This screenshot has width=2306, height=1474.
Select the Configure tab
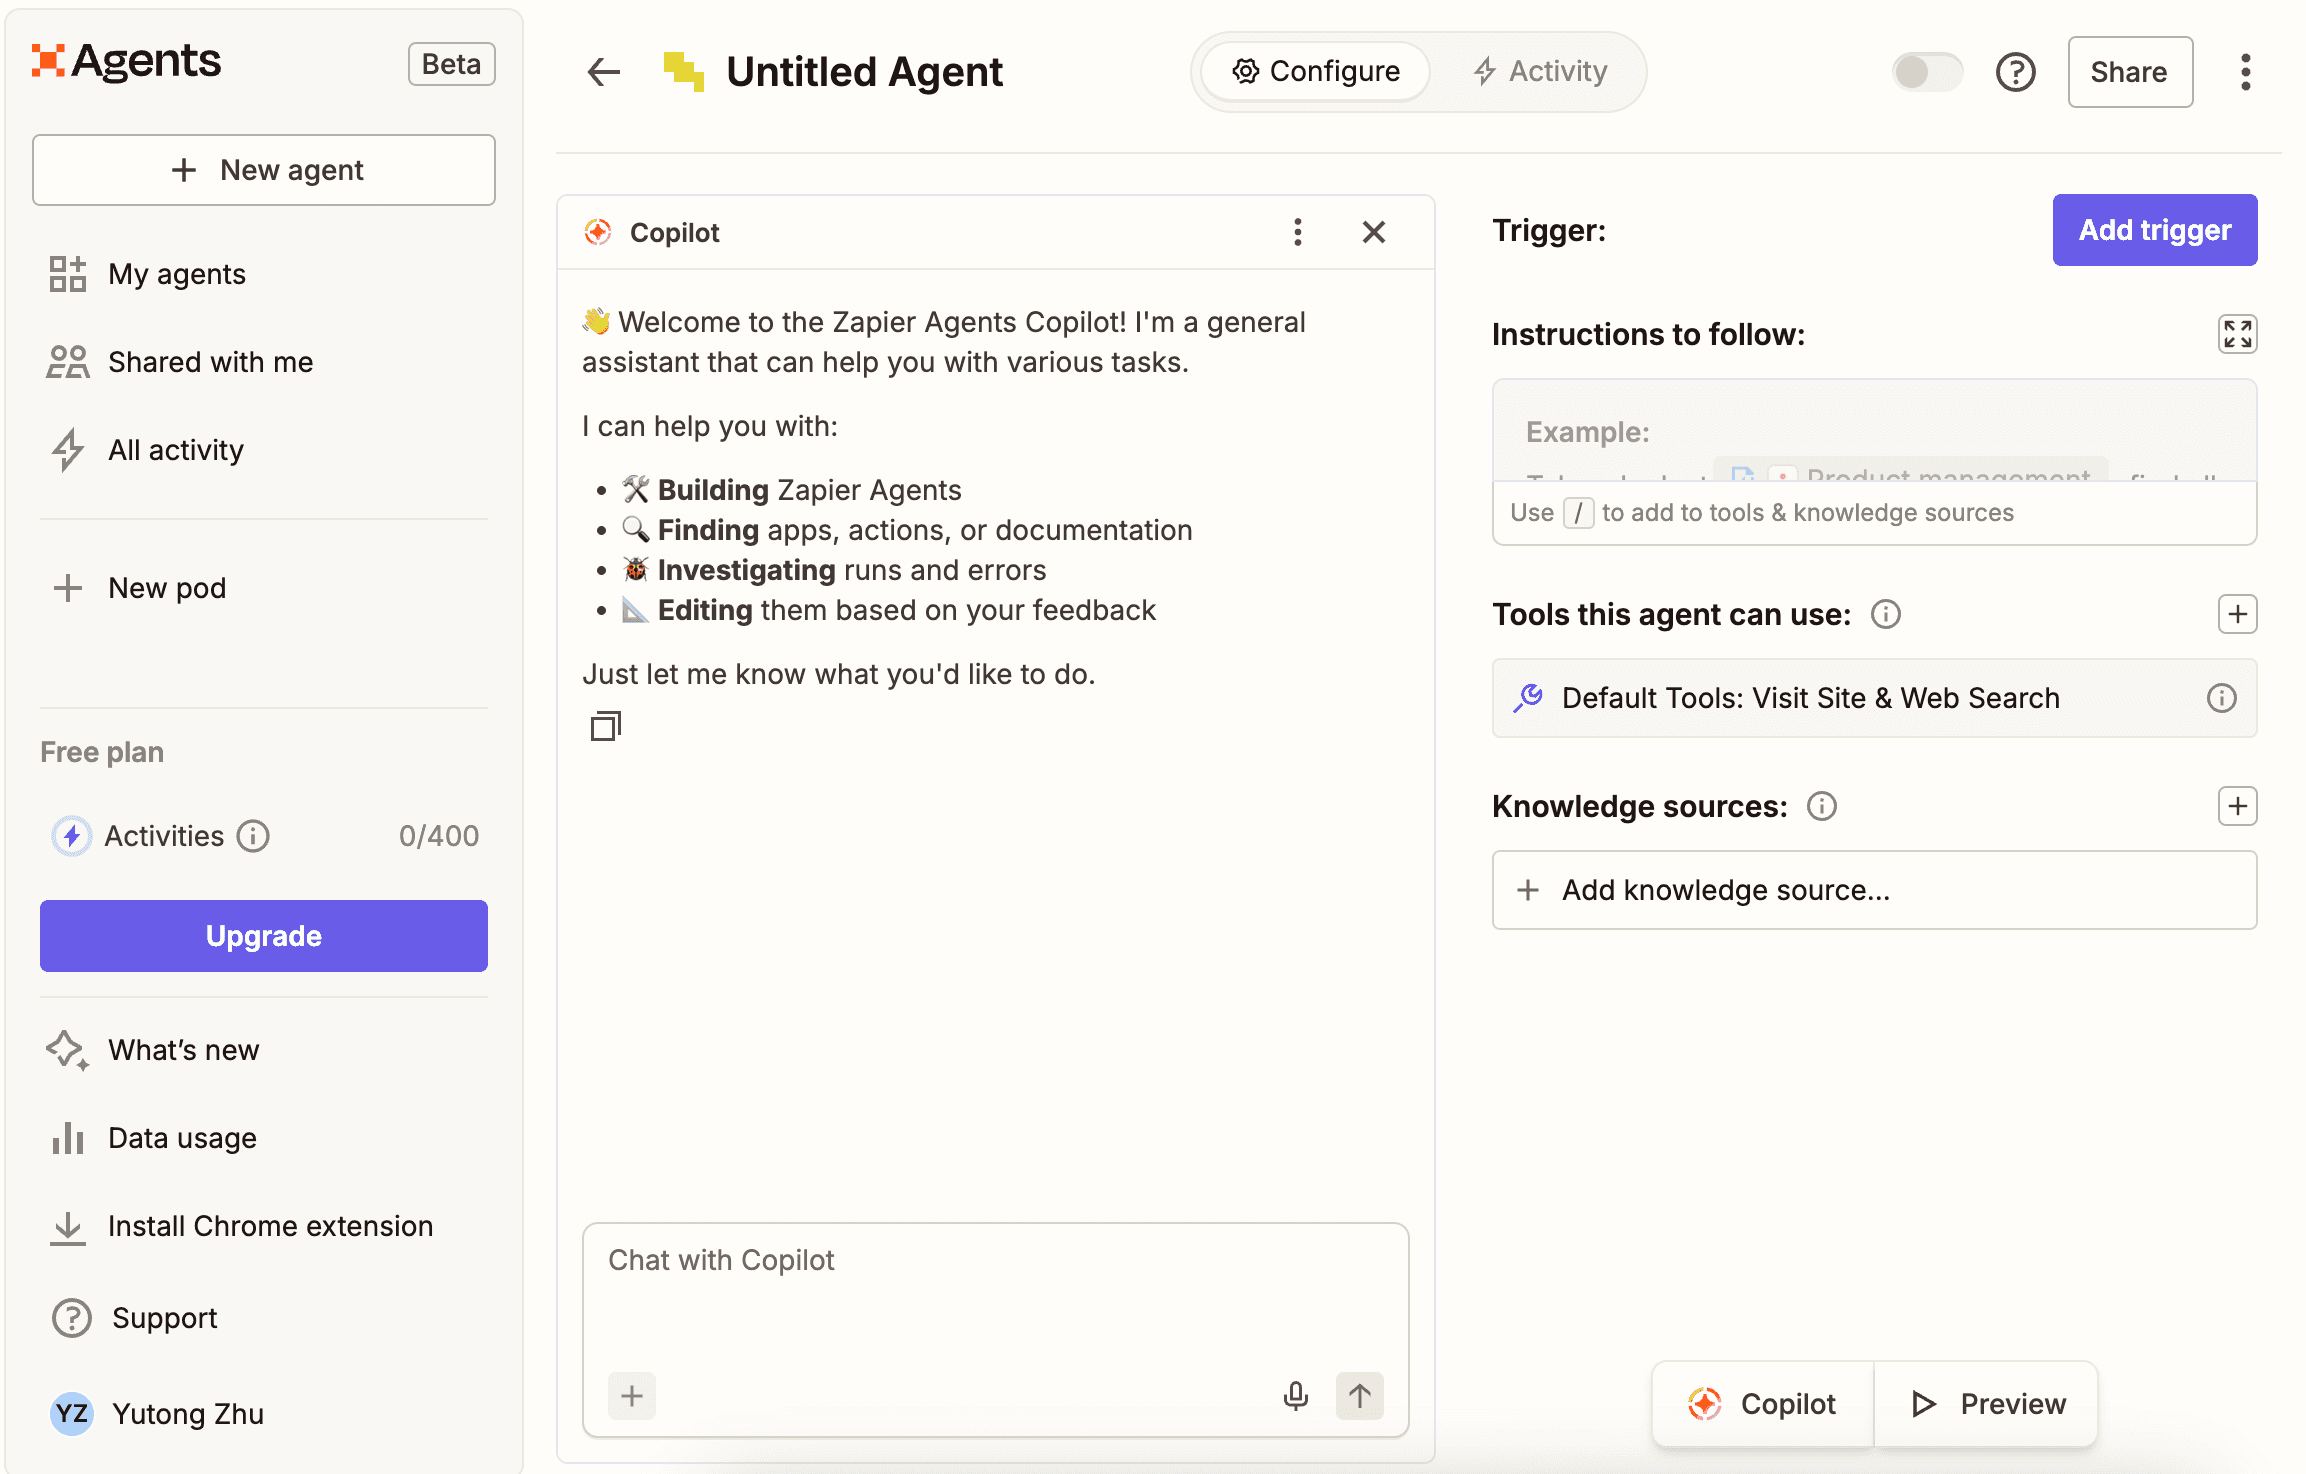[1316, 72]
